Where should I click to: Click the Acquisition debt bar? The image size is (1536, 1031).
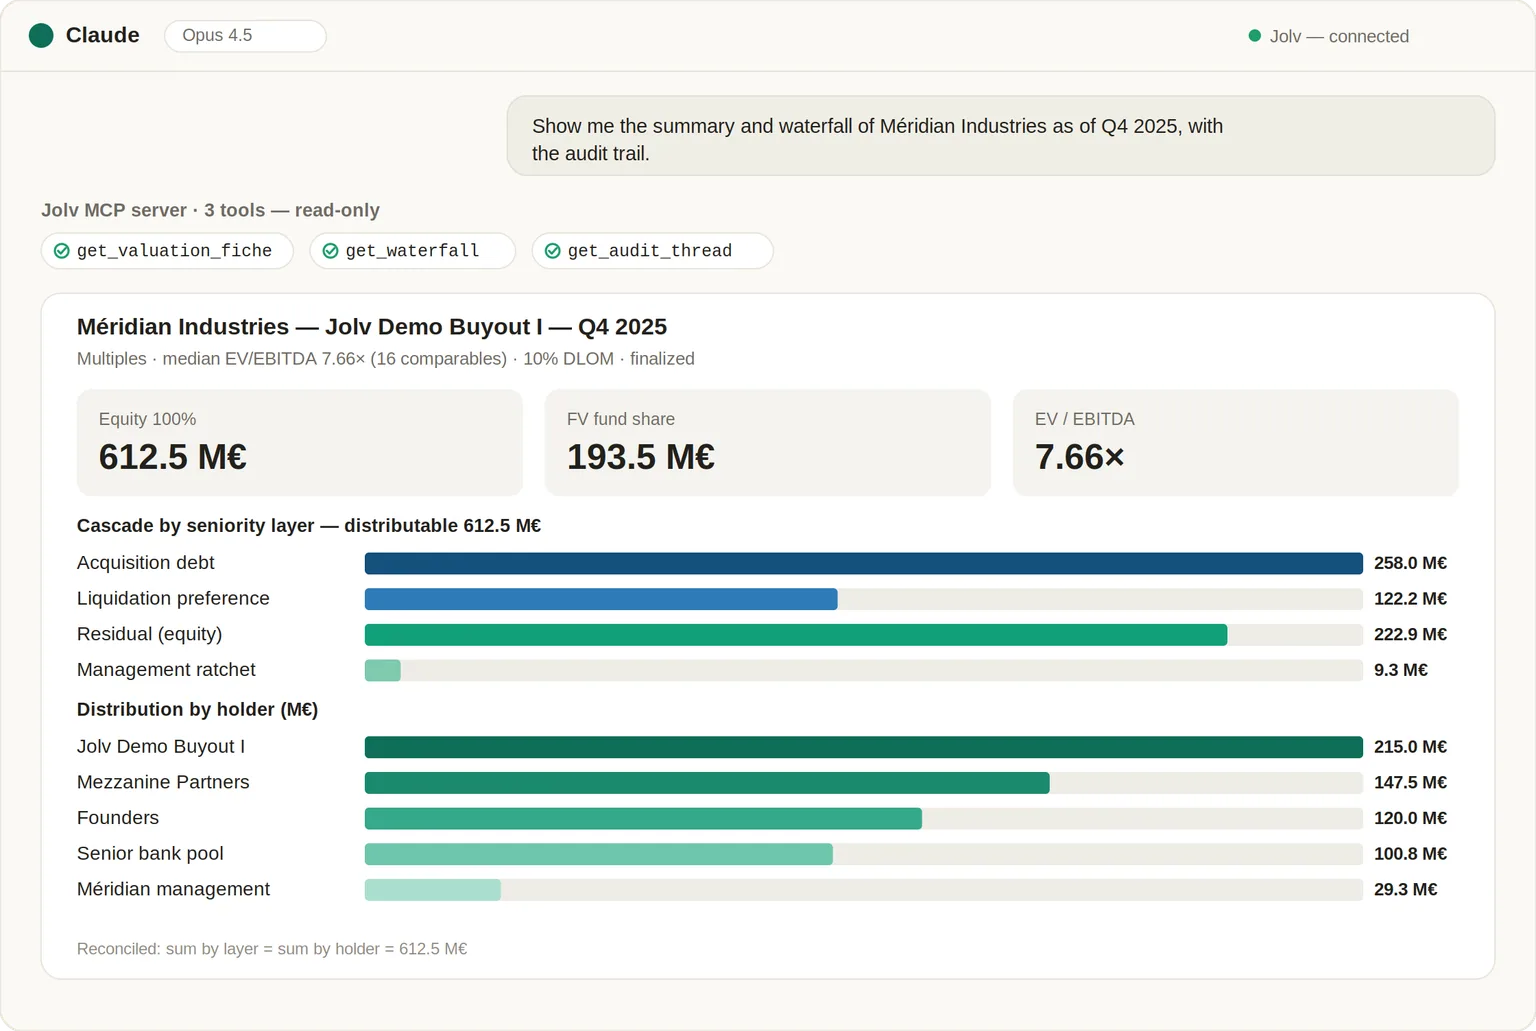pos(864,564)
